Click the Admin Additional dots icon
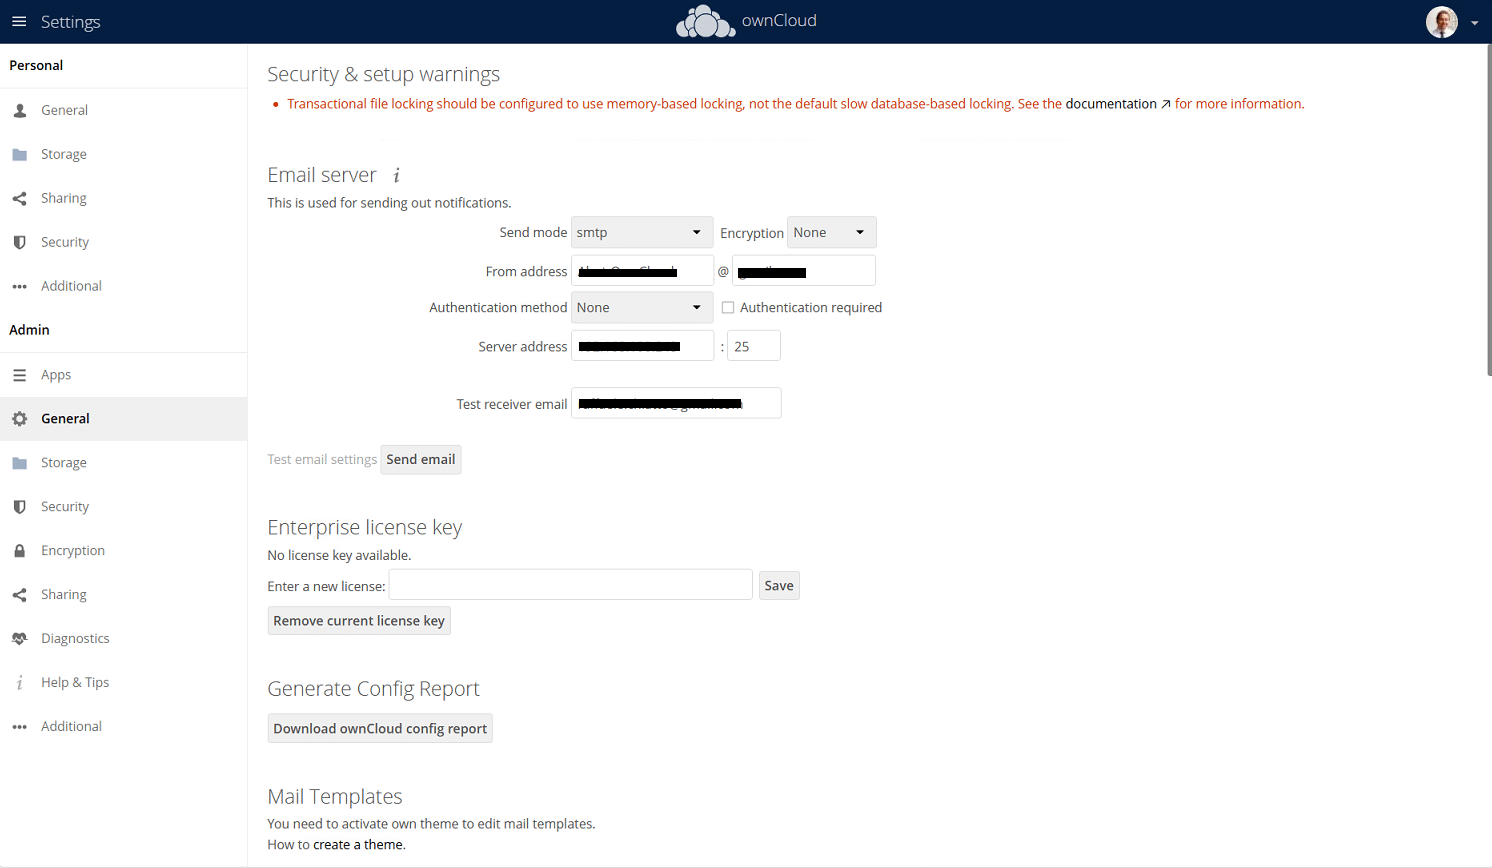This screenshot has height=868, width=1492. coord(19,727)
